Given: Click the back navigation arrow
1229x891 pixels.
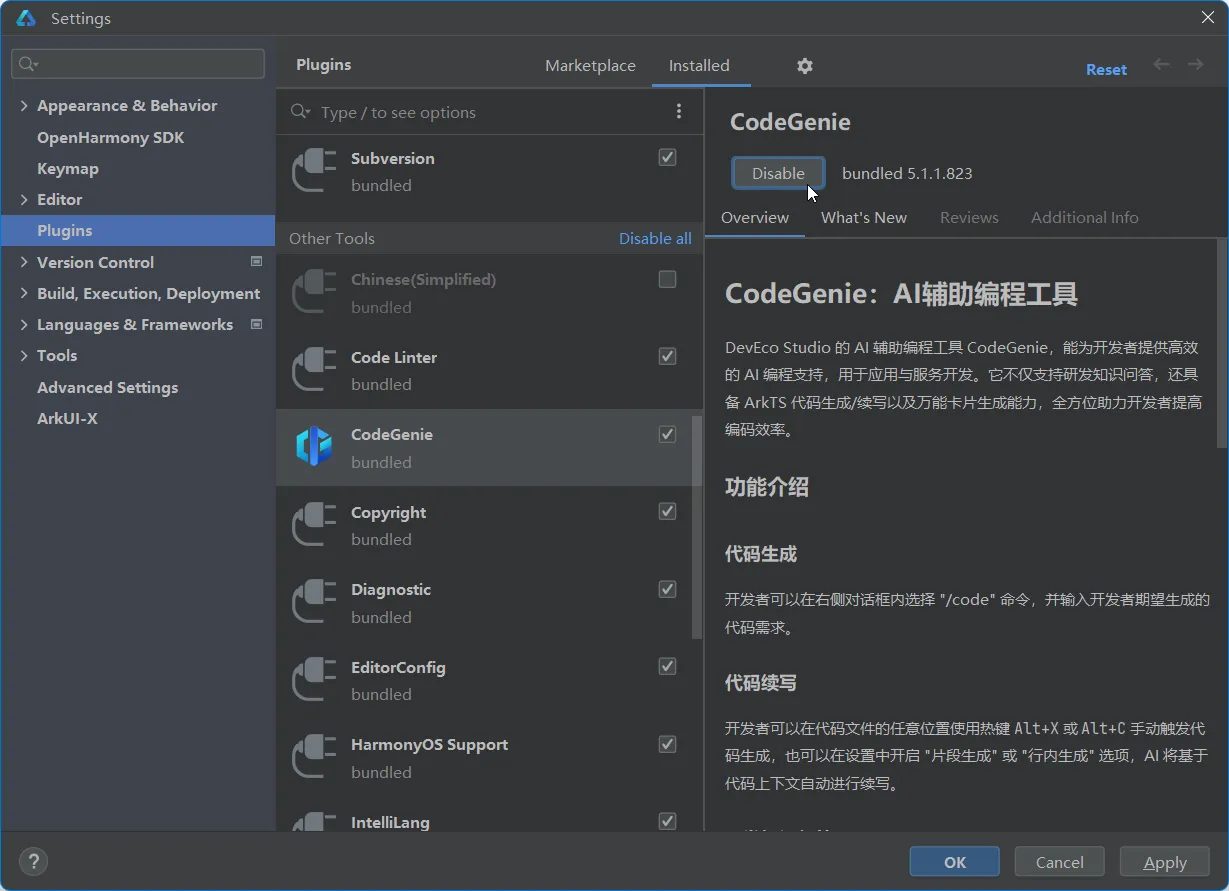Looking at the screenshot, I should (x=1161, y=65).
